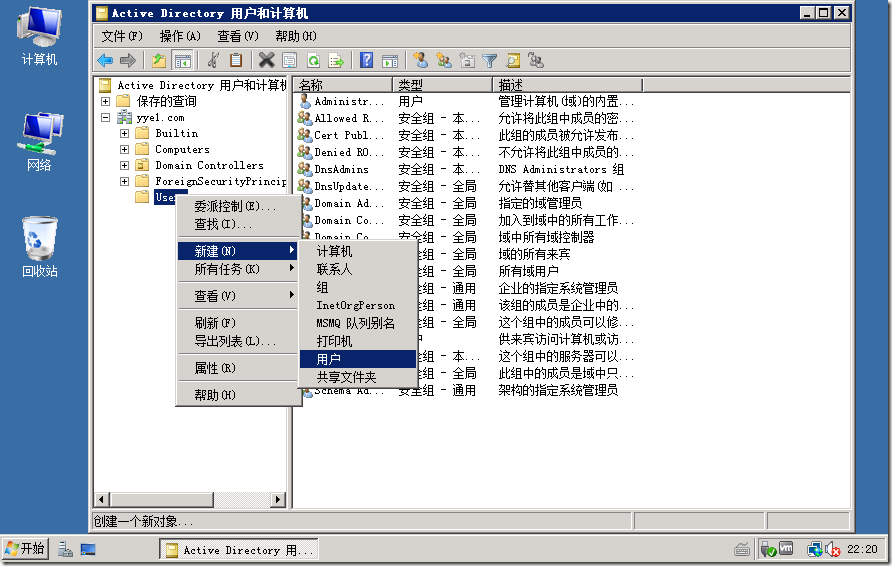The height and width of the screenshot is (566, 892).
Task: Select 用户 in the new submenu
Action: [x=358, y=359]
